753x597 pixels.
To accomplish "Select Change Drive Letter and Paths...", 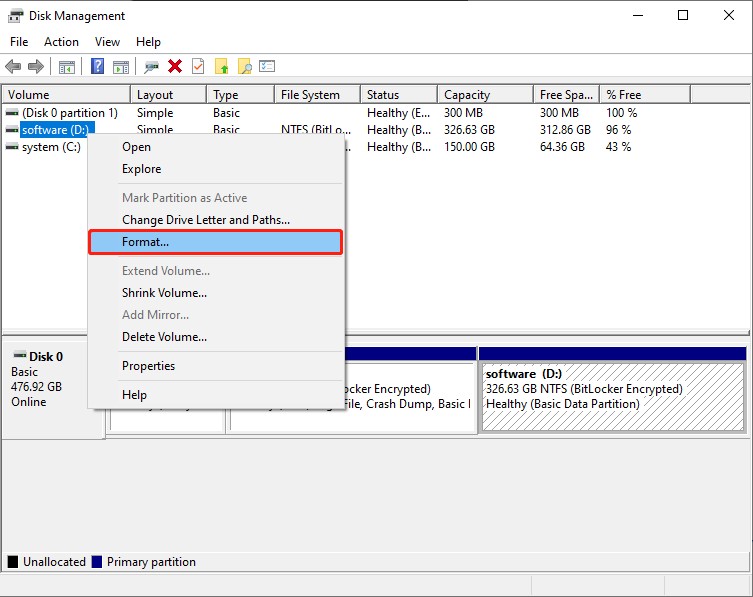I will [205, 220].
